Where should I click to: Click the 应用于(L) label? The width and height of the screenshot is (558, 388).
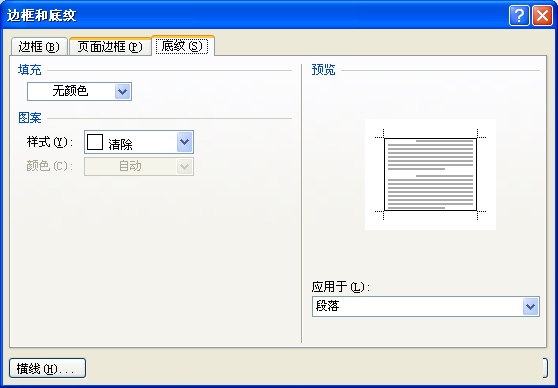click(x=341, y=287)
